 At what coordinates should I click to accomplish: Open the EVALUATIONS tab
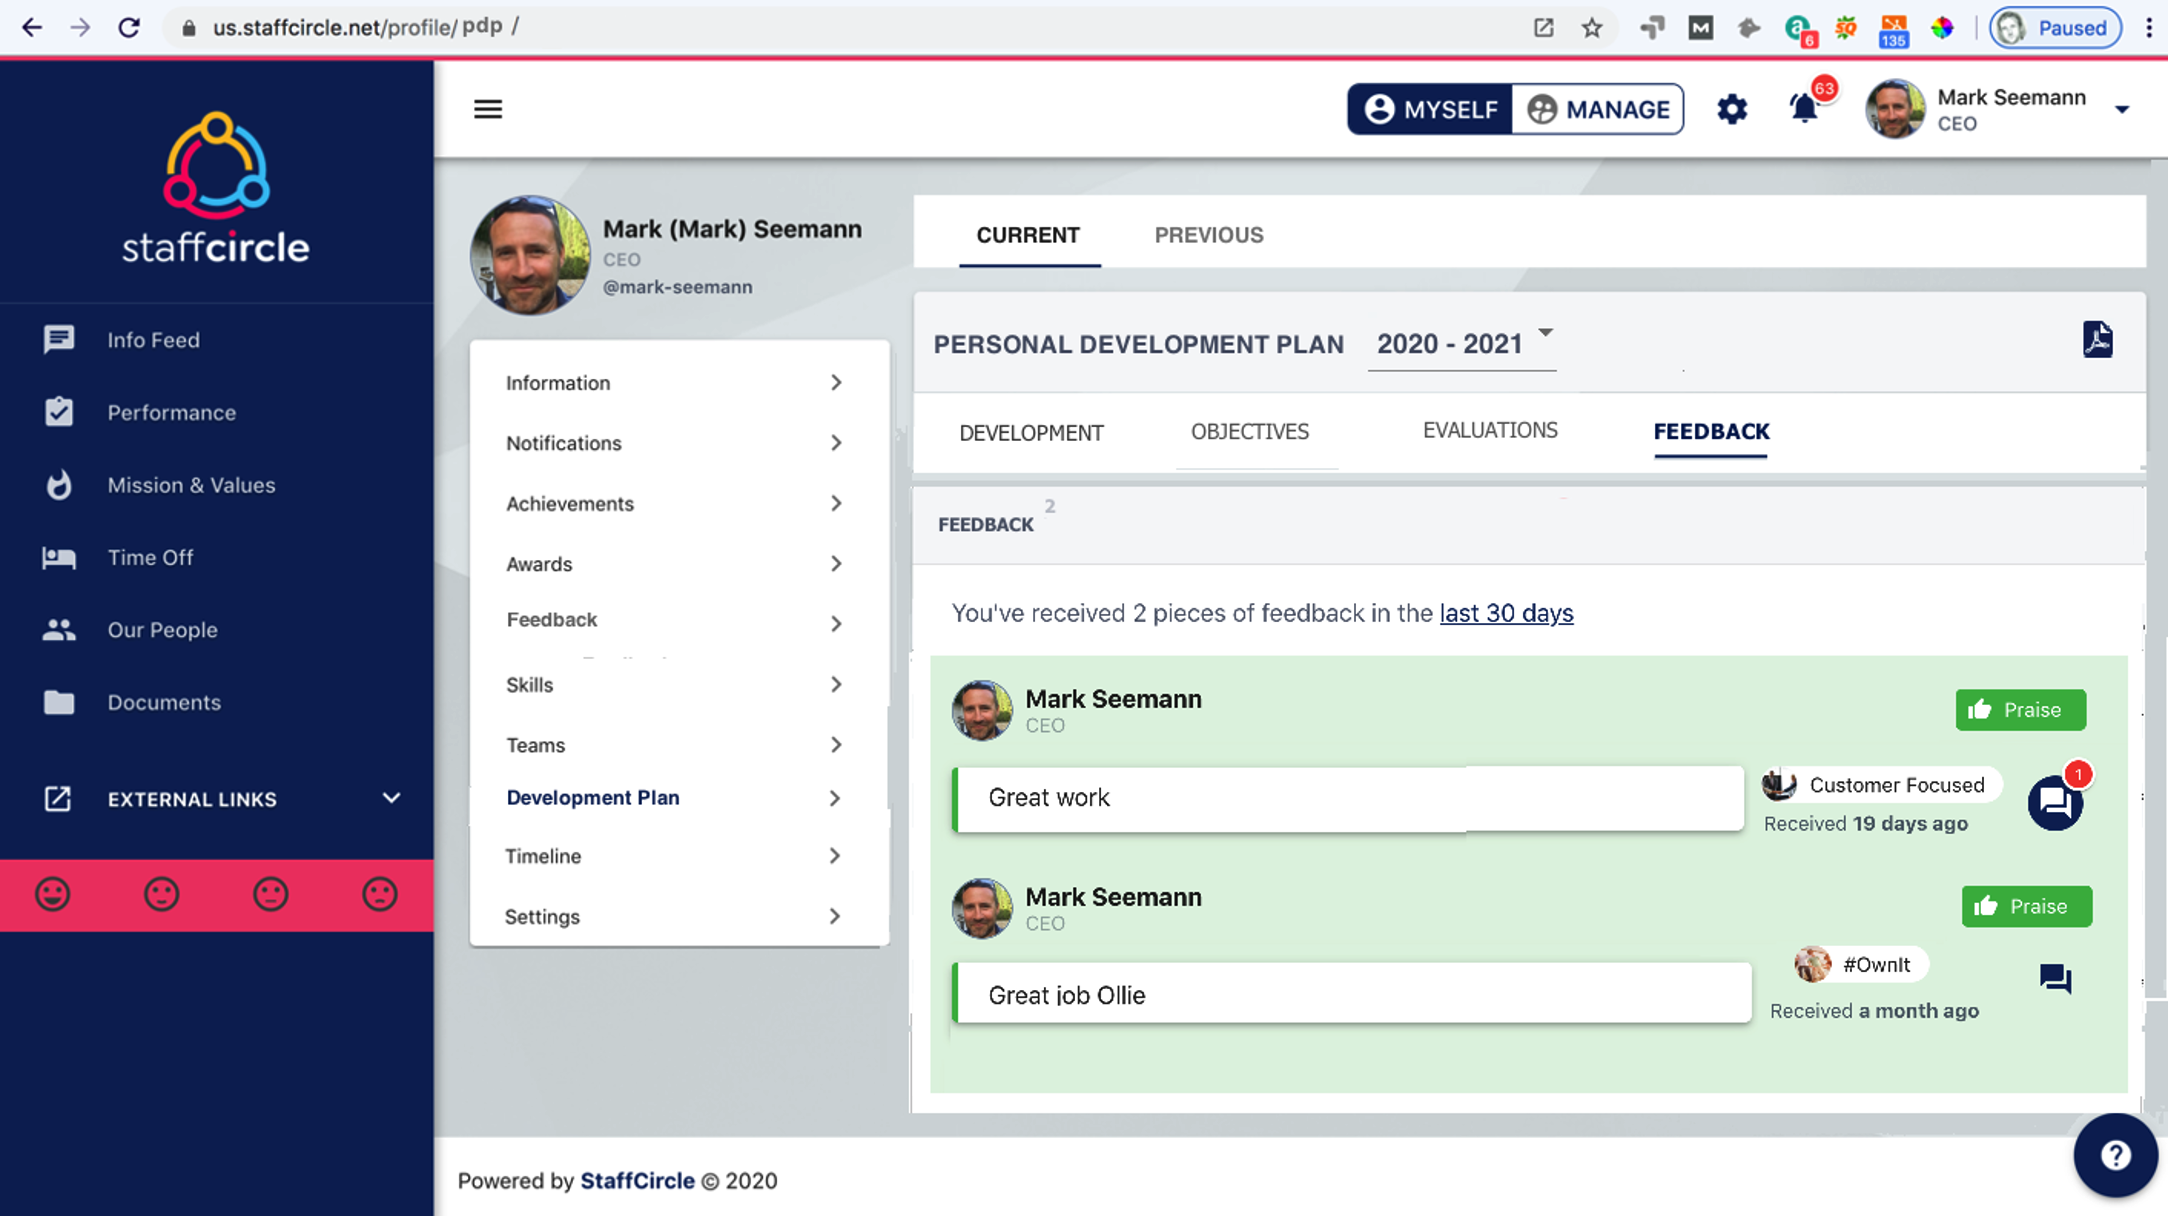[1490, 431]
